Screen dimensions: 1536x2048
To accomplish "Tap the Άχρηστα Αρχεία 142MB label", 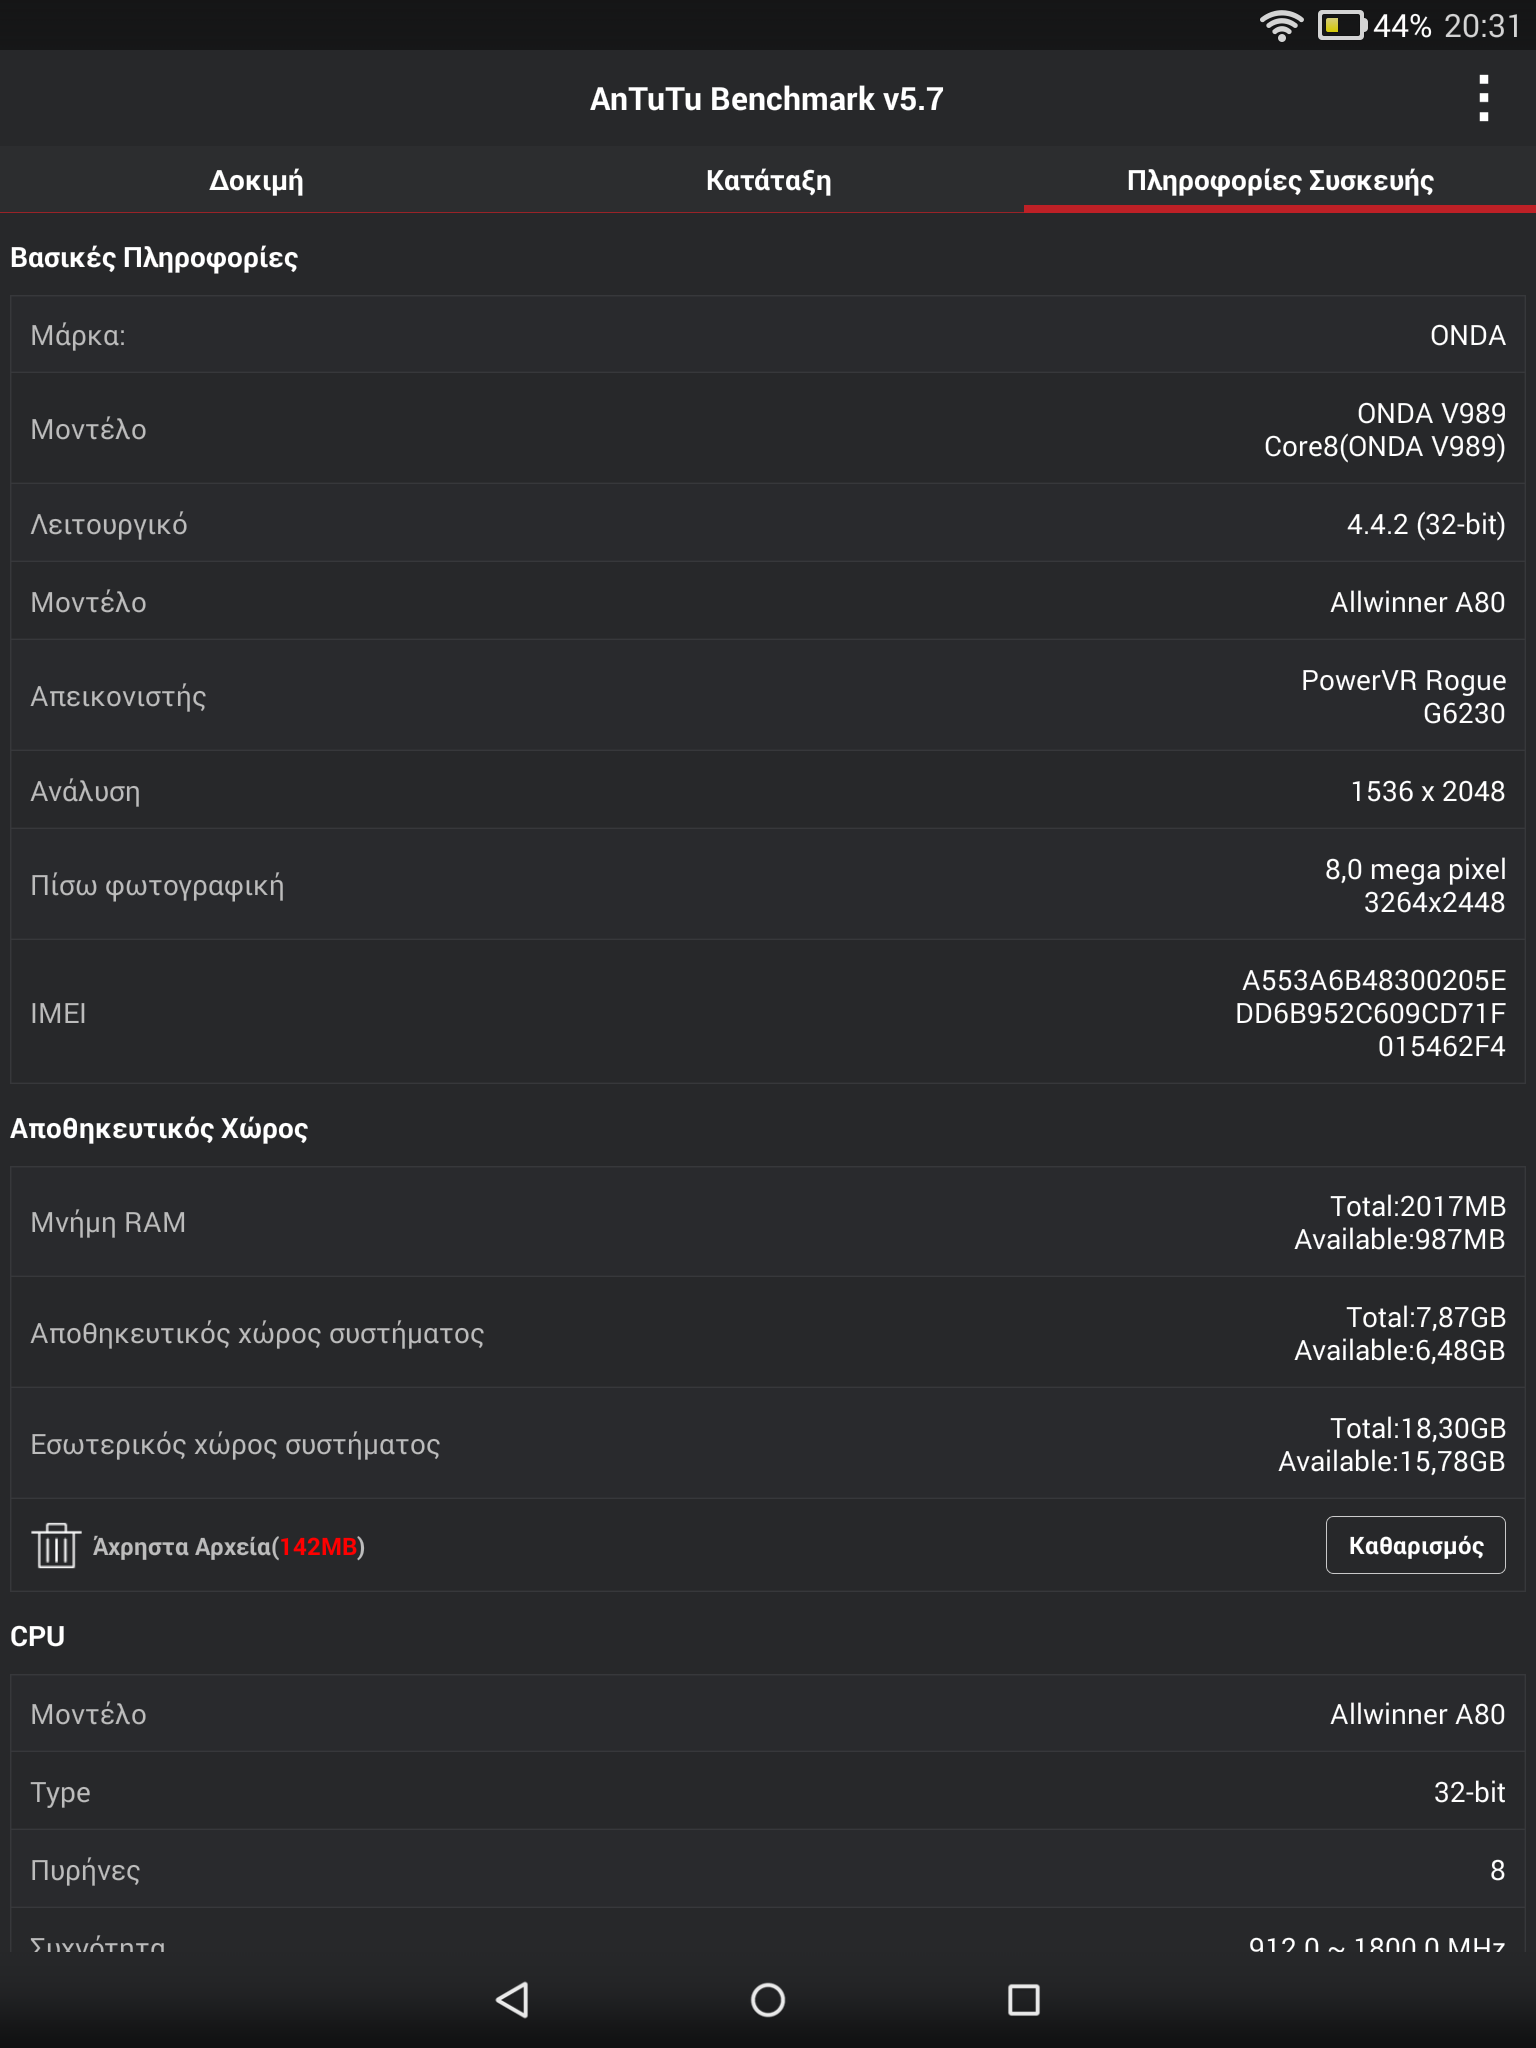I will coord(229,1547).
